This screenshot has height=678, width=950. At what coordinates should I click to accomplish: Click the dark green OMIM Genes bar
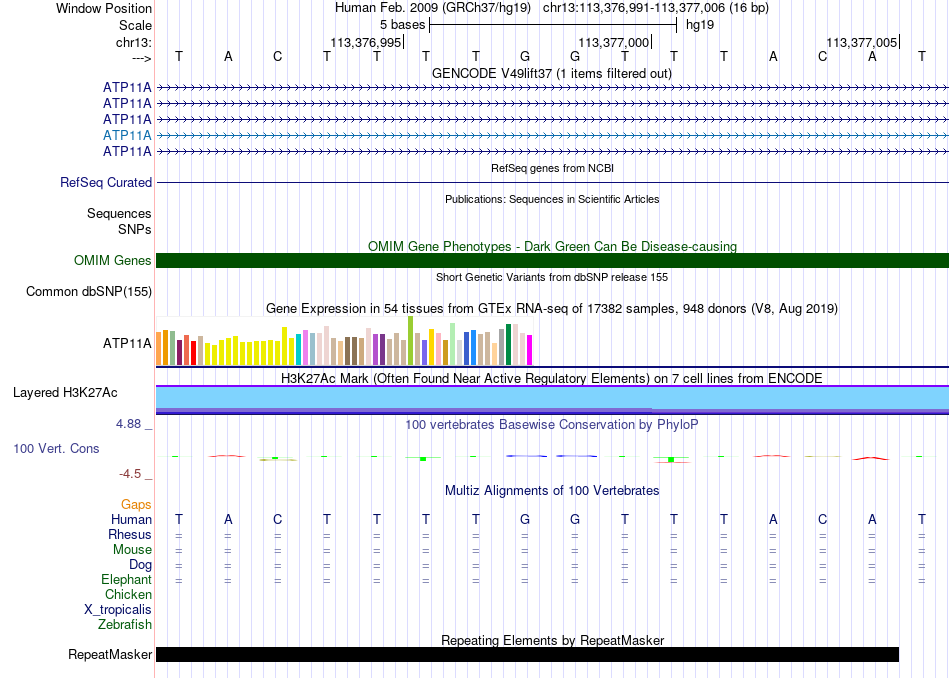coord(552,261)
